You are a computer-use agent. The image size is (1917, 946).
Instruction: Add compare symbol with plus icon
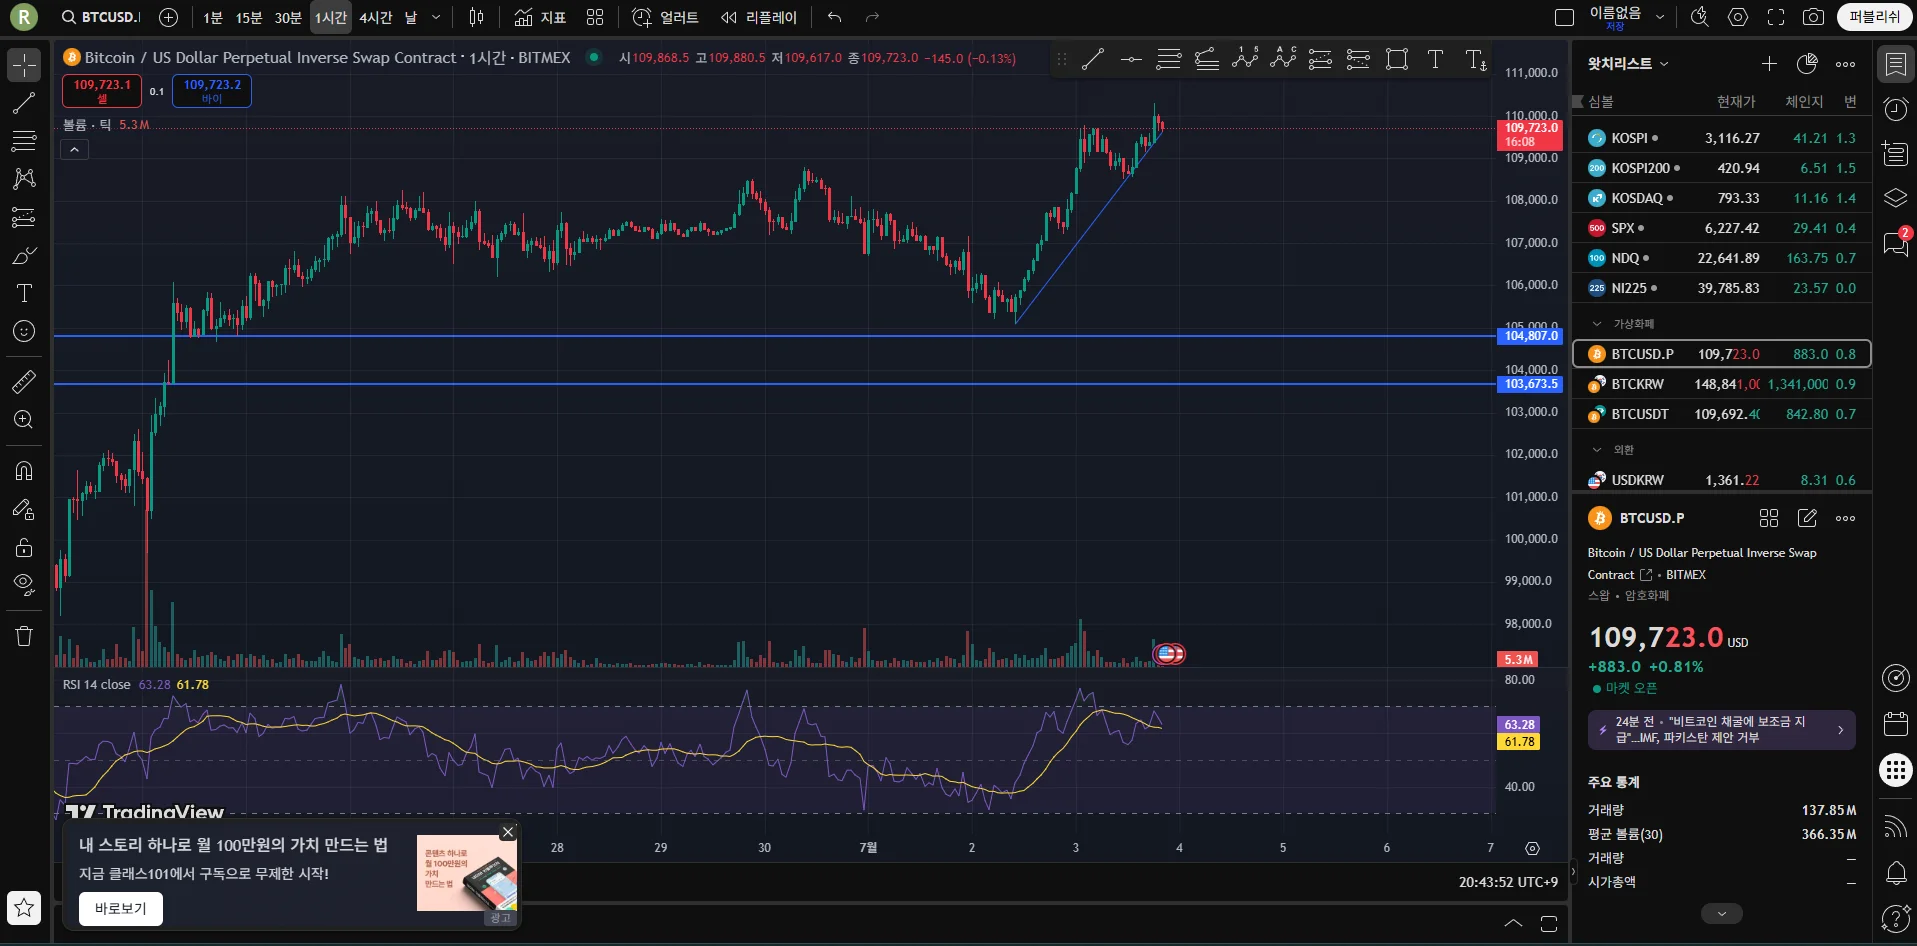[x=168, y=17]
